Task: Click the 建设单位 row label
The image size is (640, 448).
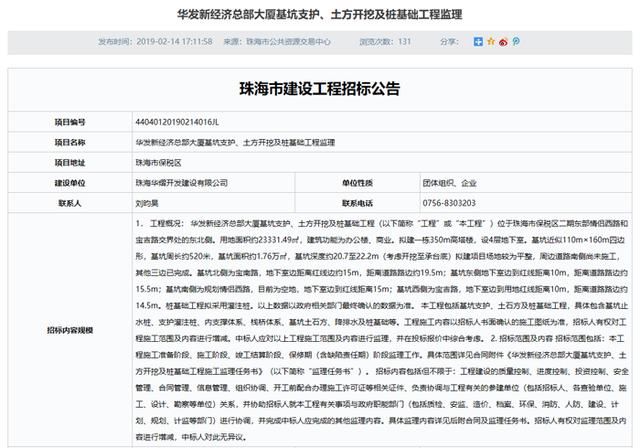Action: 70,183
